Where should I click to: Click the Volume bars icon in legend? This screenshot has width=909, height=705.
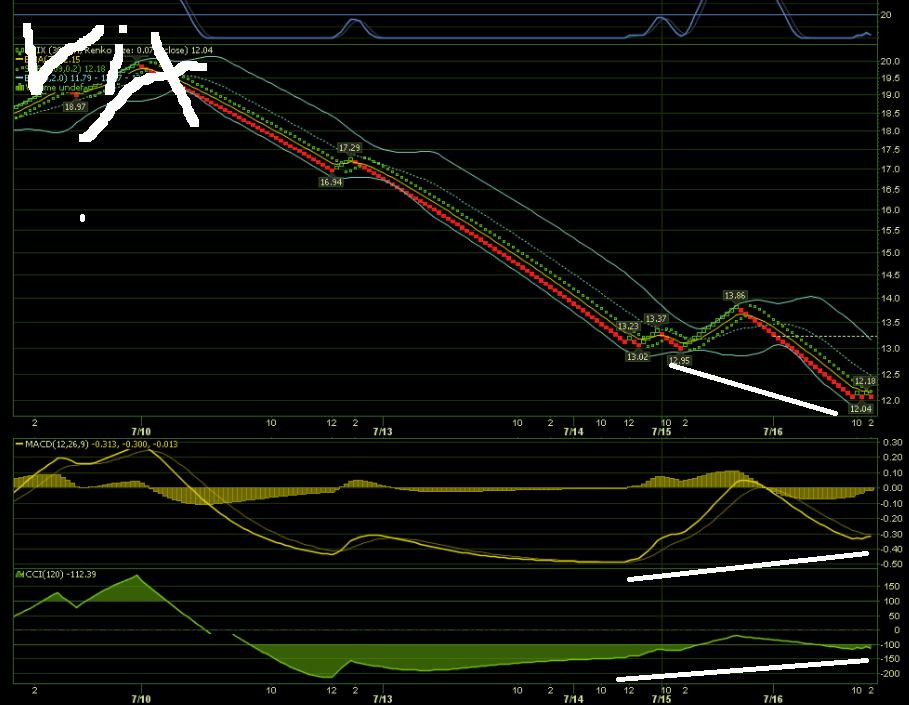tap(20, 87)
